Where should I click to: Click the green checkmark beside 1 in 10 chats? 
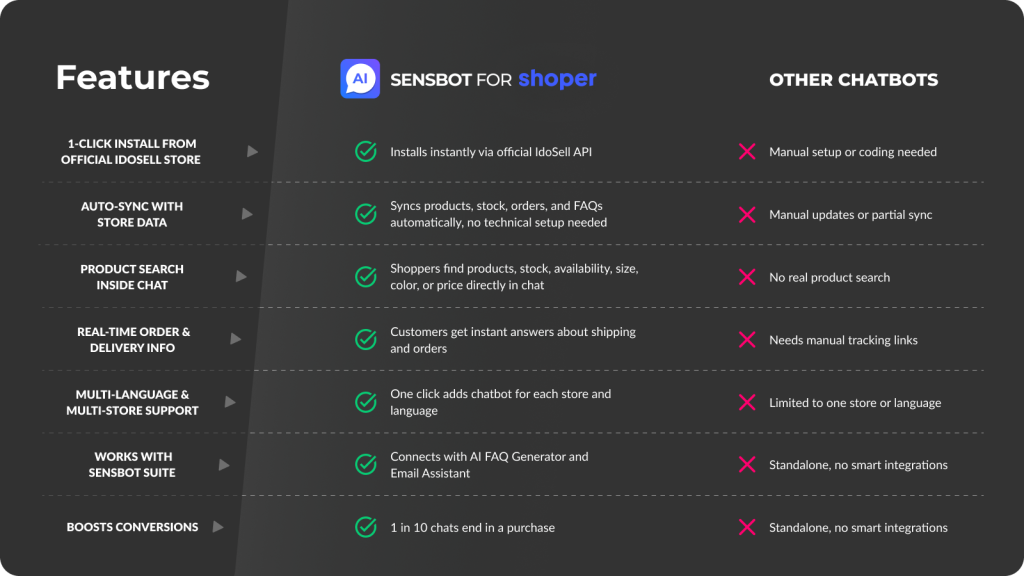coord(366,527)
